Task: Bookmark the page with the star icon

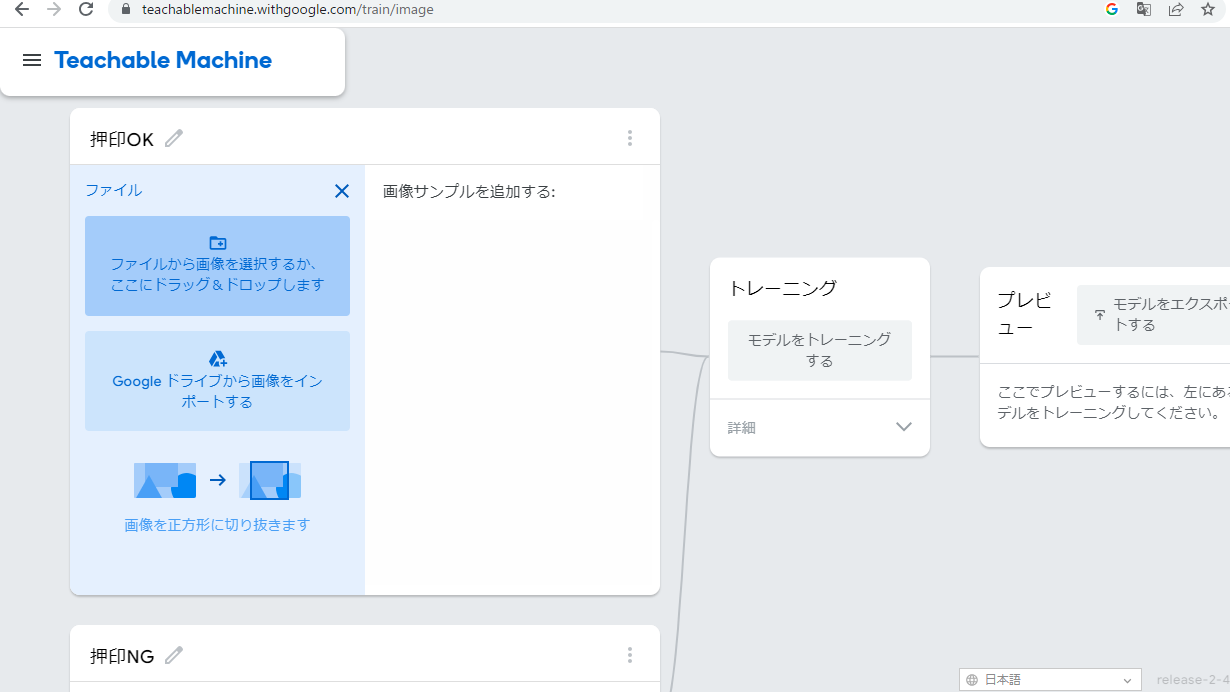Action: (x=1208, y=9)
